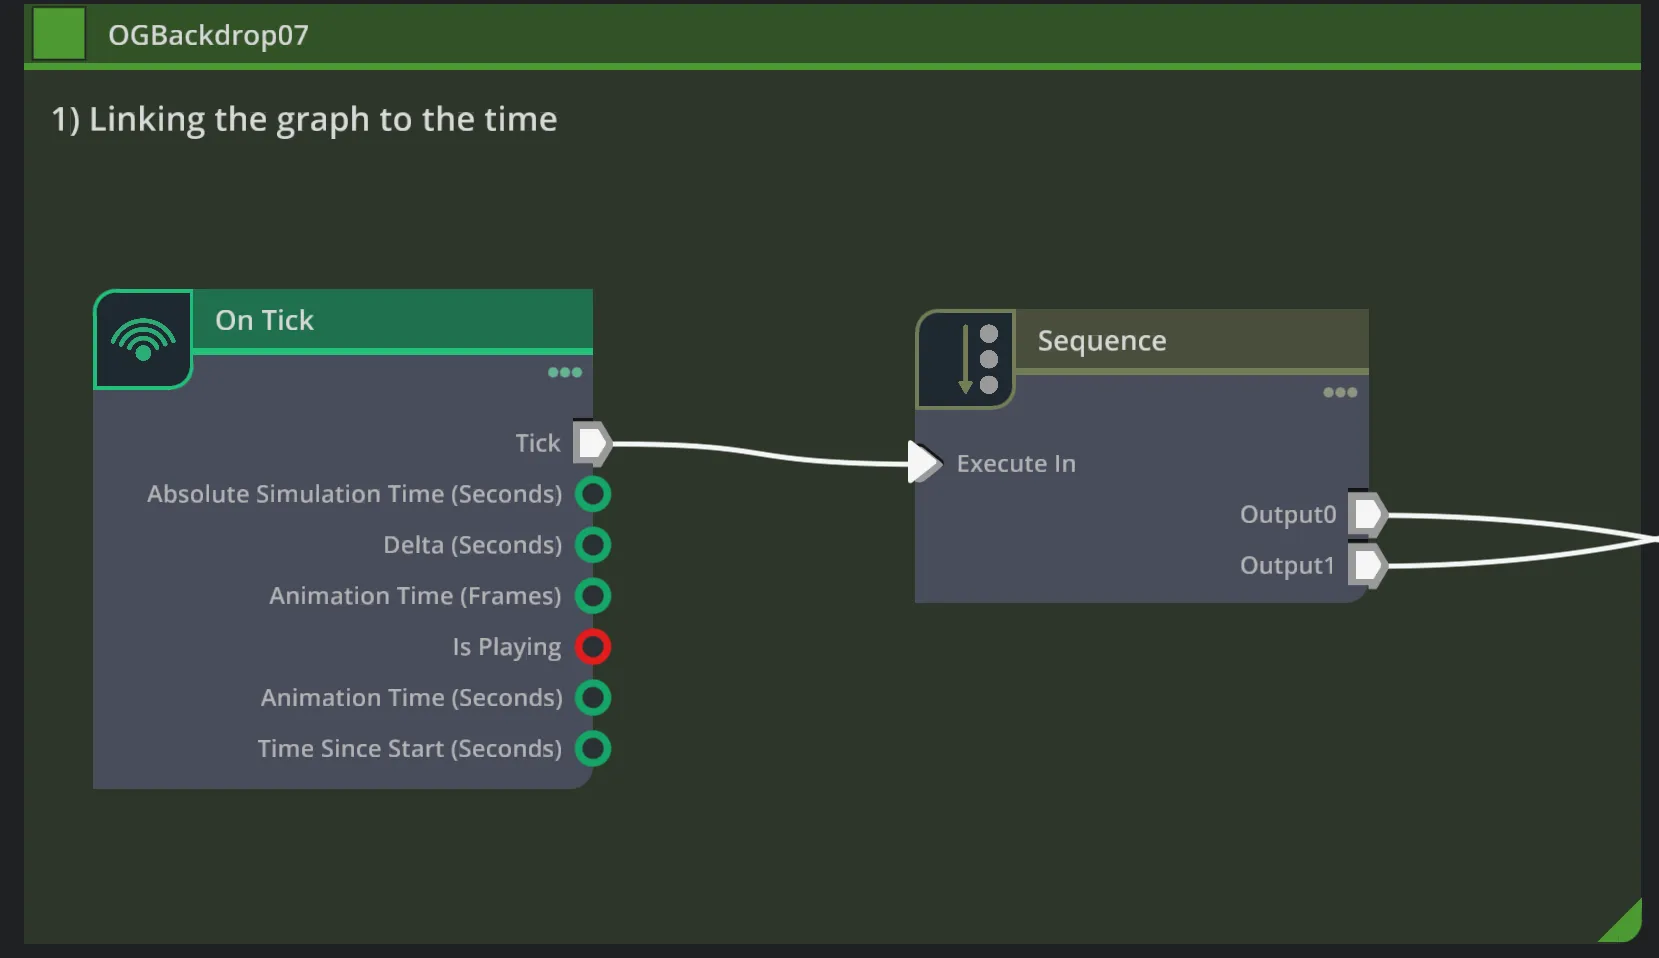This screenshot has height=958, width=1659.
Task: Click the Execute In input arrow pin
Action: [924, 462]
